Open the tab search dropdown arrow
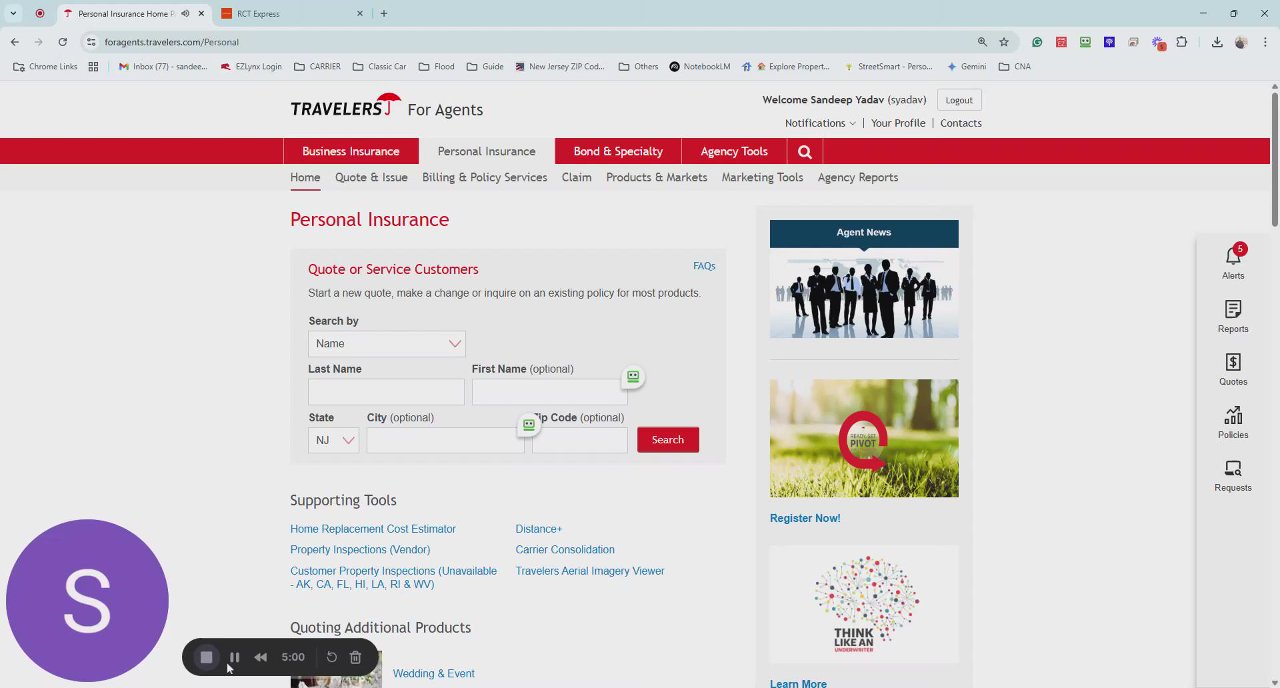 [x=14, y=14]
